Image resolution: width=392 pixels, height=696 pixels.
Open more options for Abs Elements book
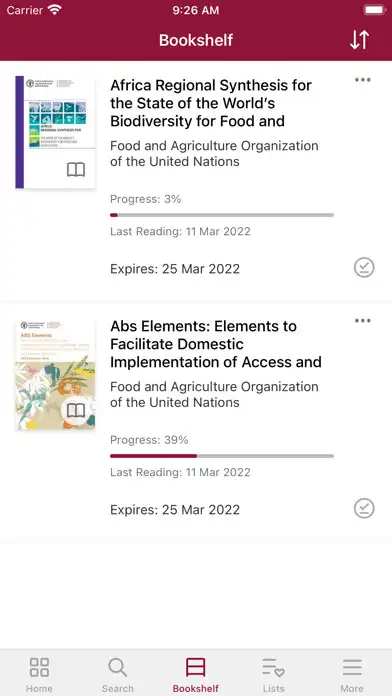pos(363,320)
